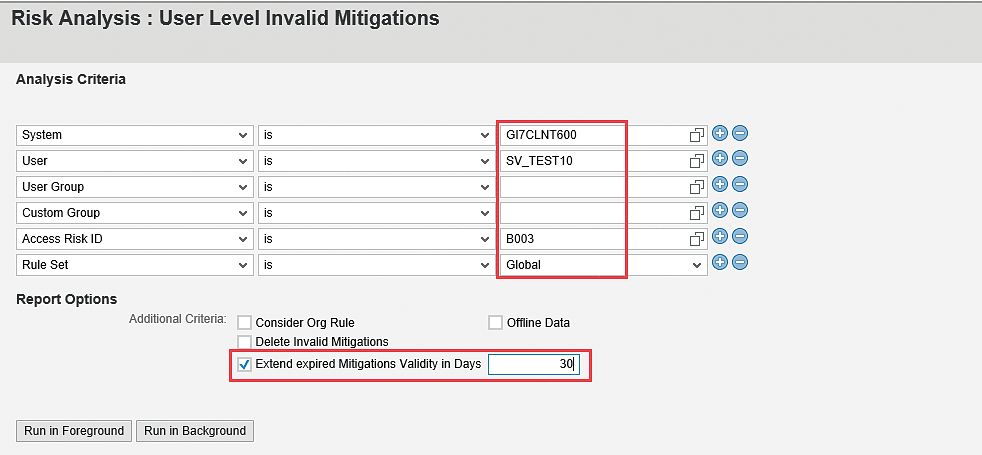Uncheck Extend expired Mitigations Validity checkbox

244,364
